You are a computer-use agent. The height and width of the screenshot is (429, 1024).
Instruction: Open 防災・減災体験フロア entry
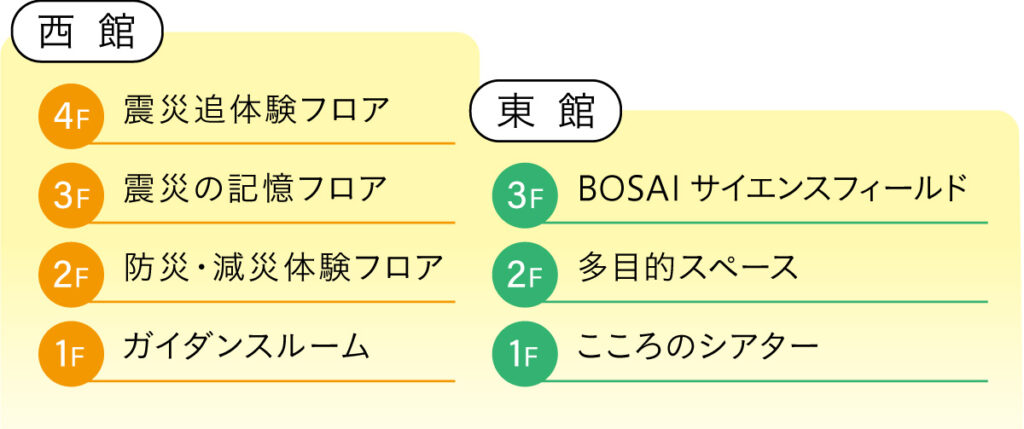coord(283,268)
